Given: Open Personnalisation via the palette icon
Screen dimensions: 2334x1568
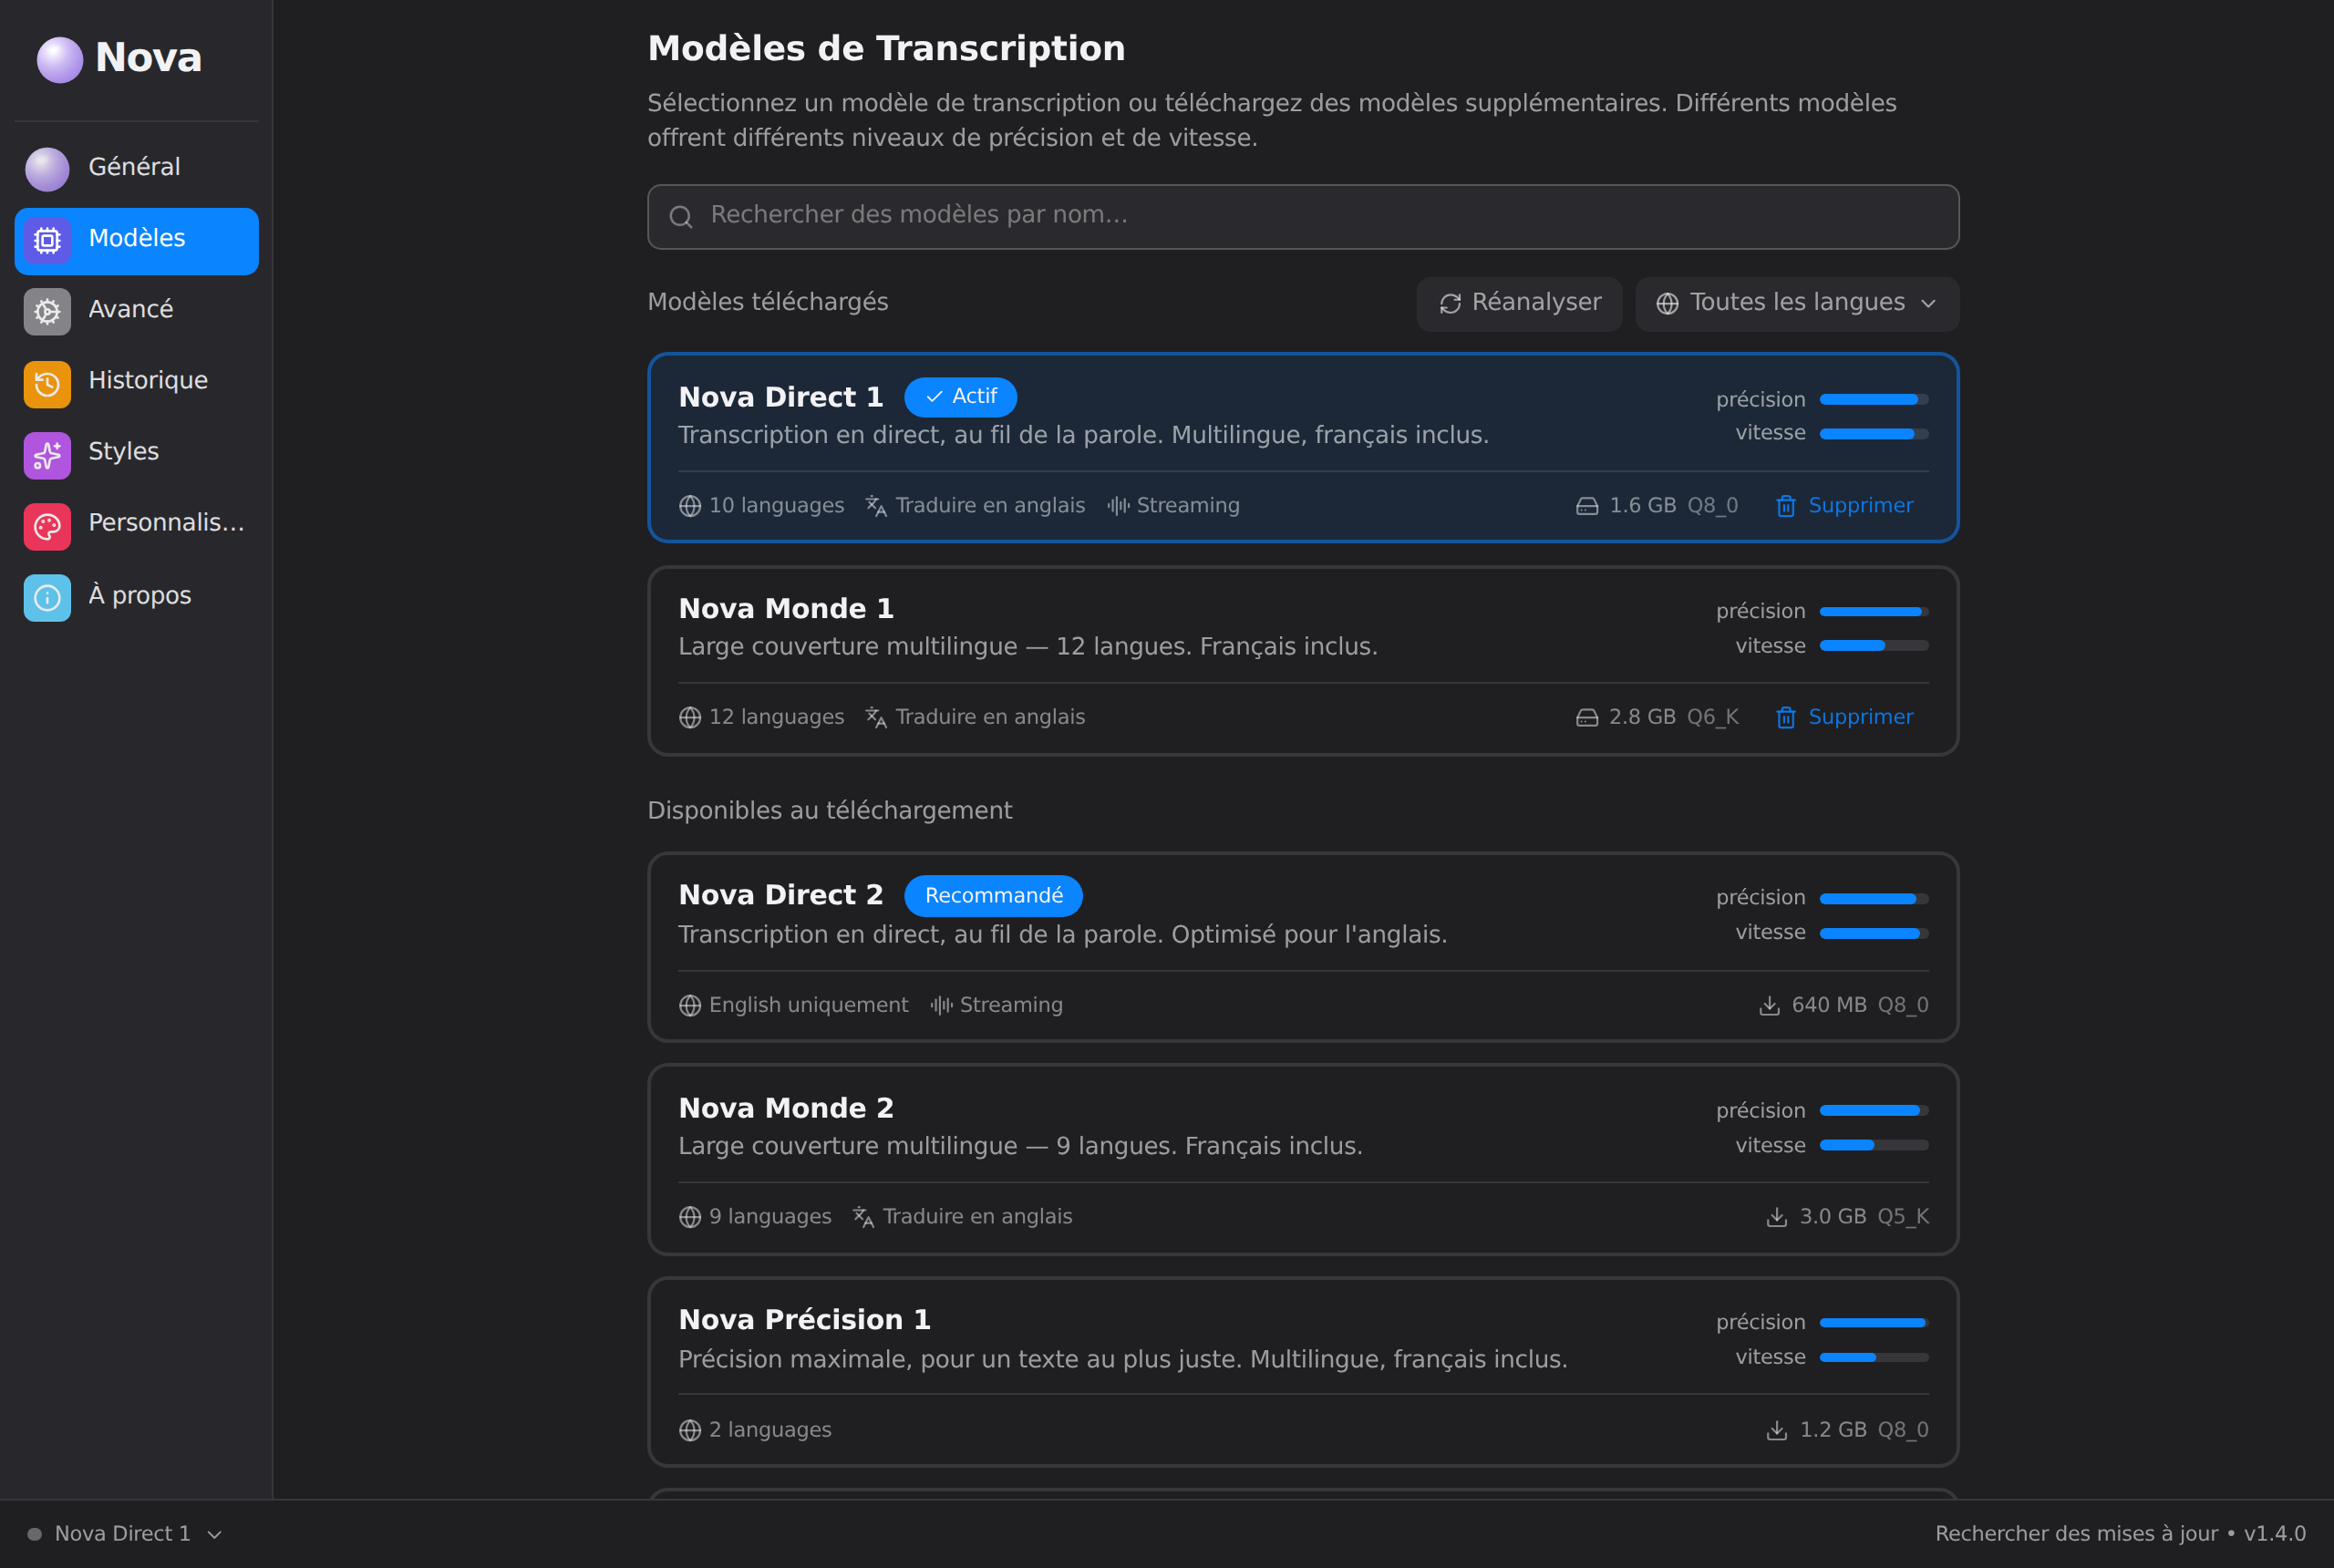Looking at the screenshot, I should pyautogui.click(x=47, y=526).
